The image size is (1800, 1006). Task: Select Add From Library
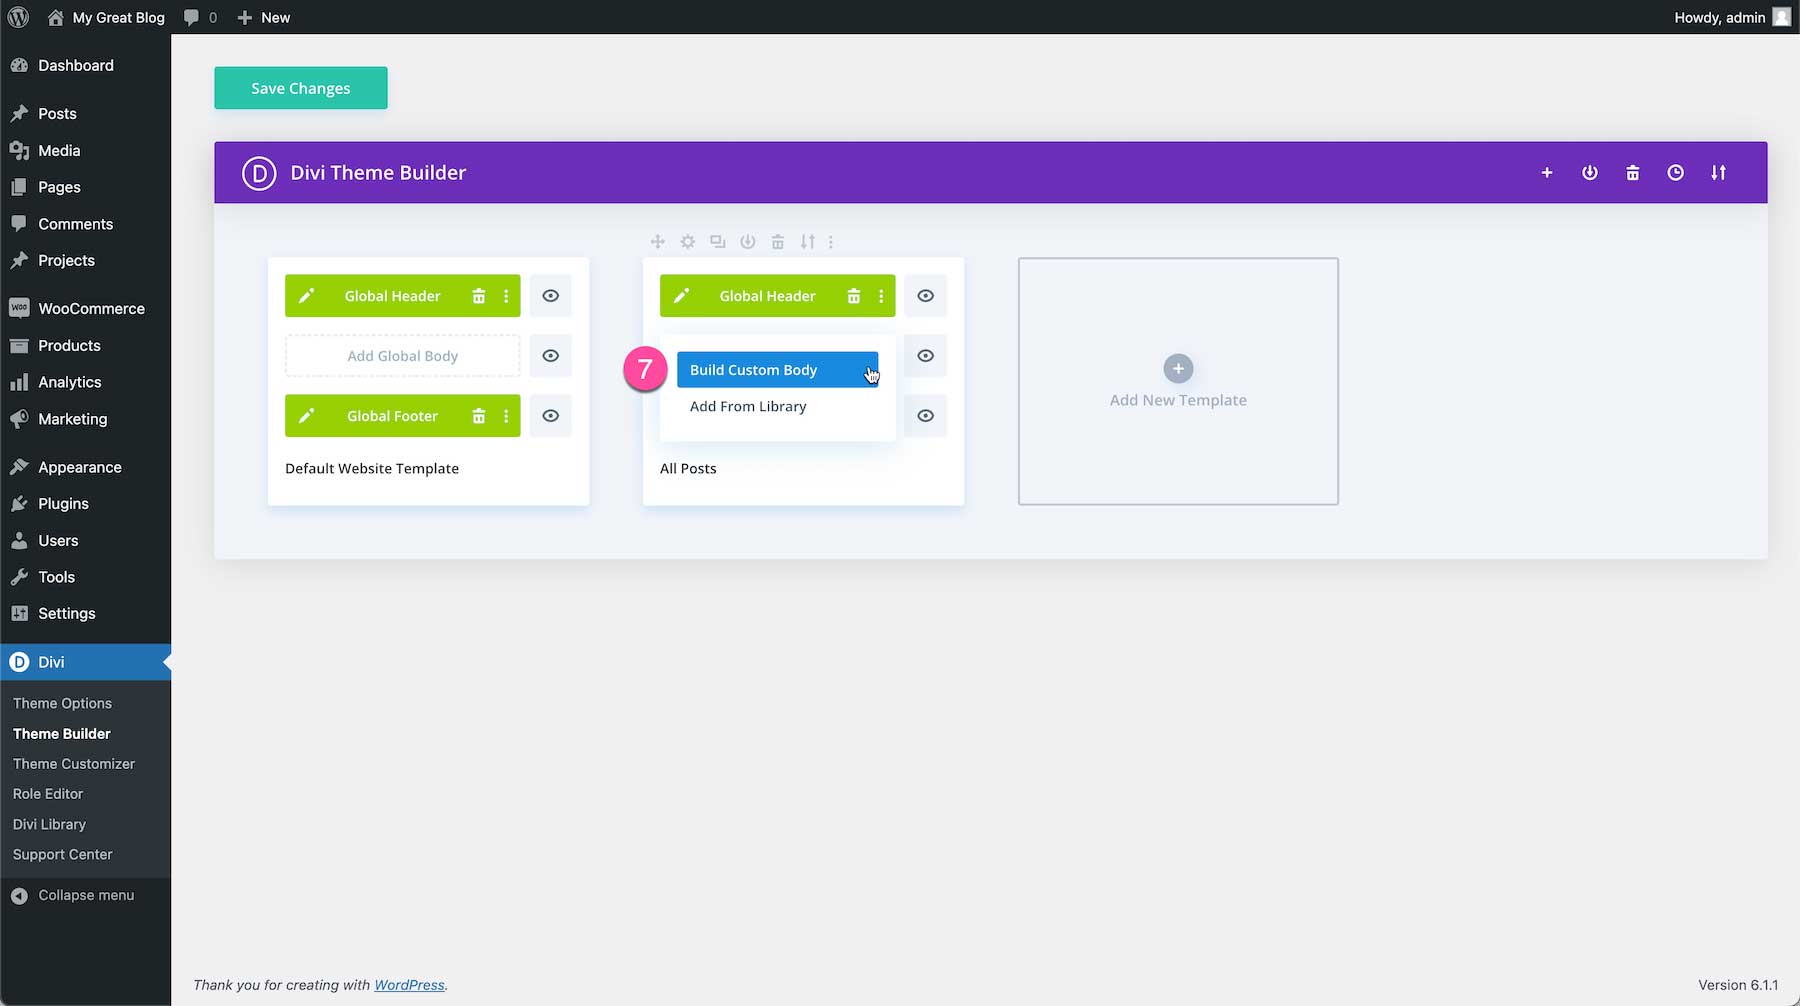coord(748,407)
